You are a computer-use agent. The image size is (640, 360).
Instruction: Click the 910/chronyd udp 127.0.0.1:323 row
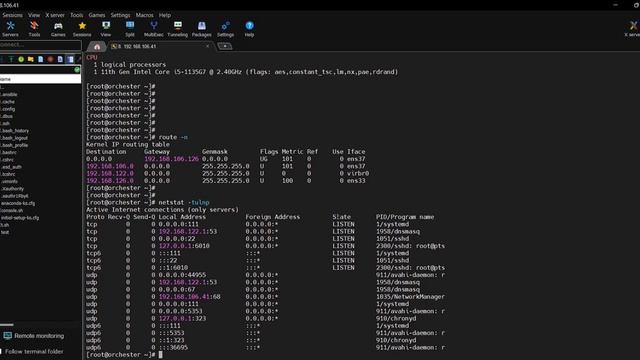265,318
